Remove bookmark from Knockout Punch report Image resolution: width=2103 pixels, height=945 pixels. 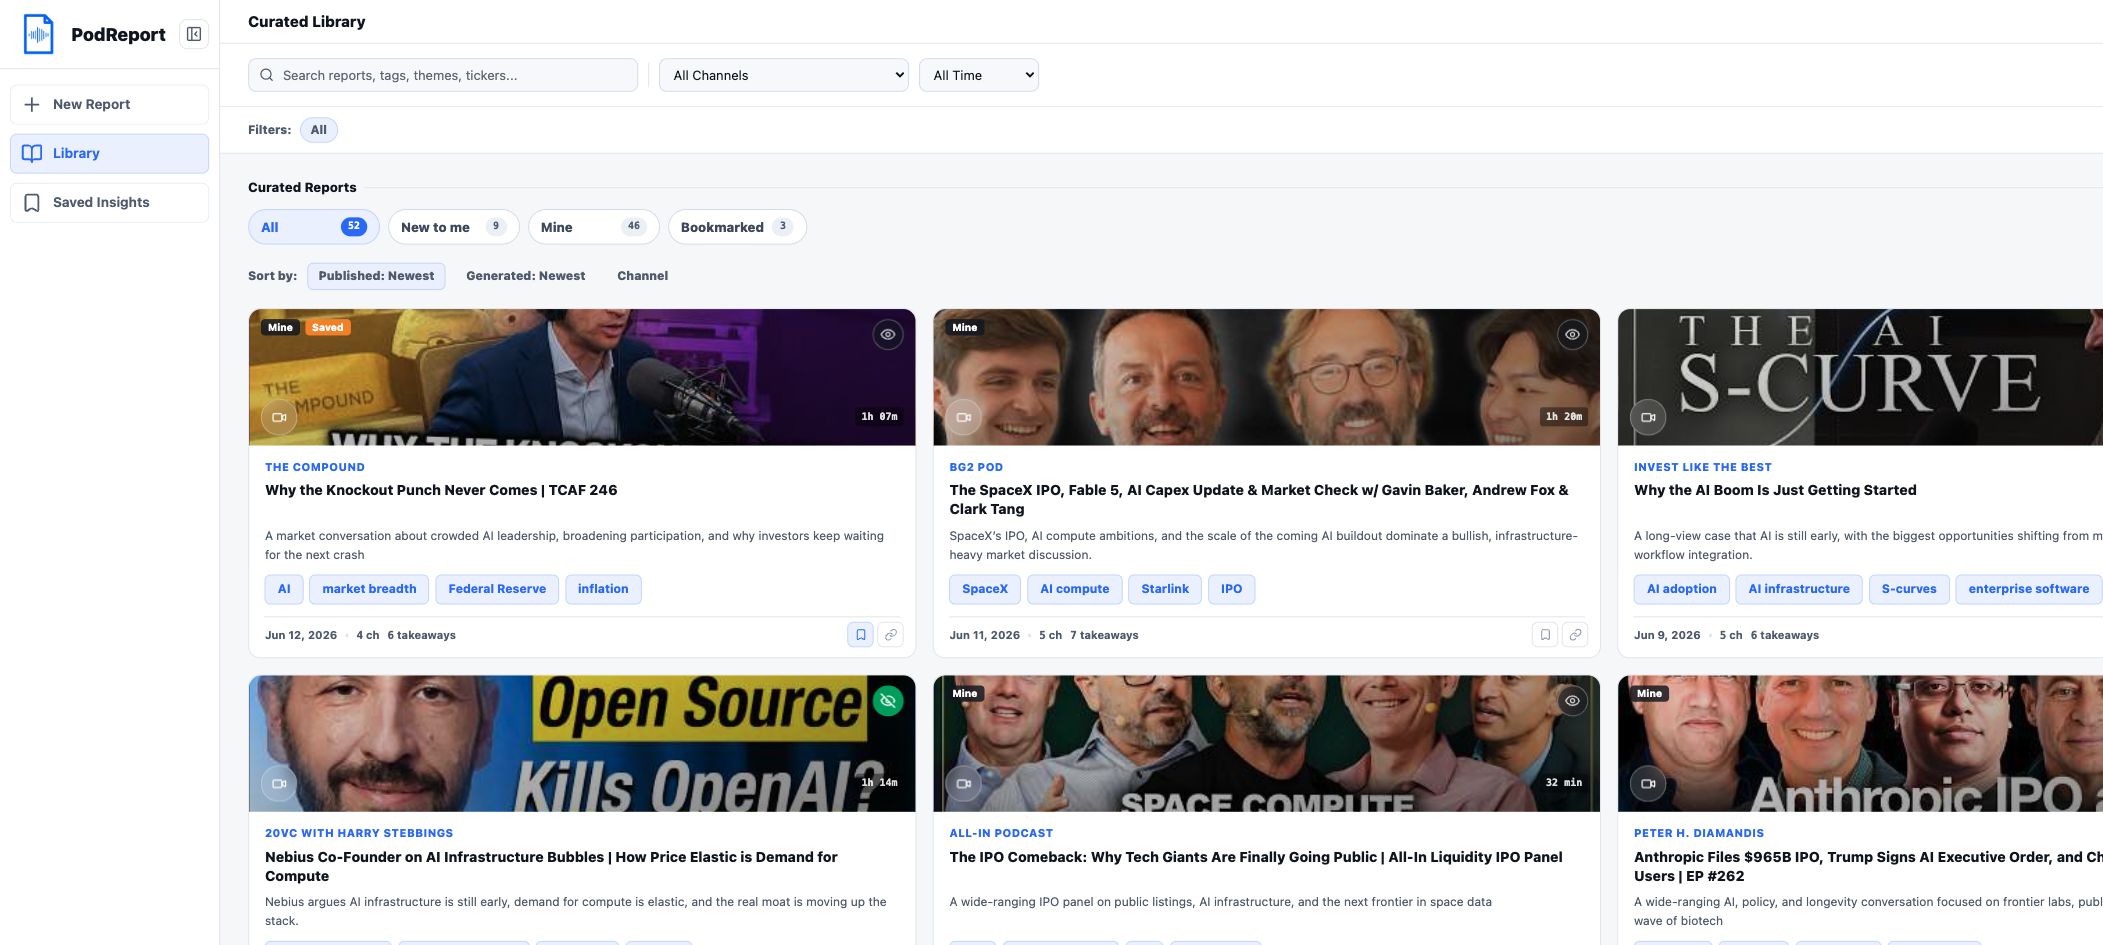tap(860, 634)
